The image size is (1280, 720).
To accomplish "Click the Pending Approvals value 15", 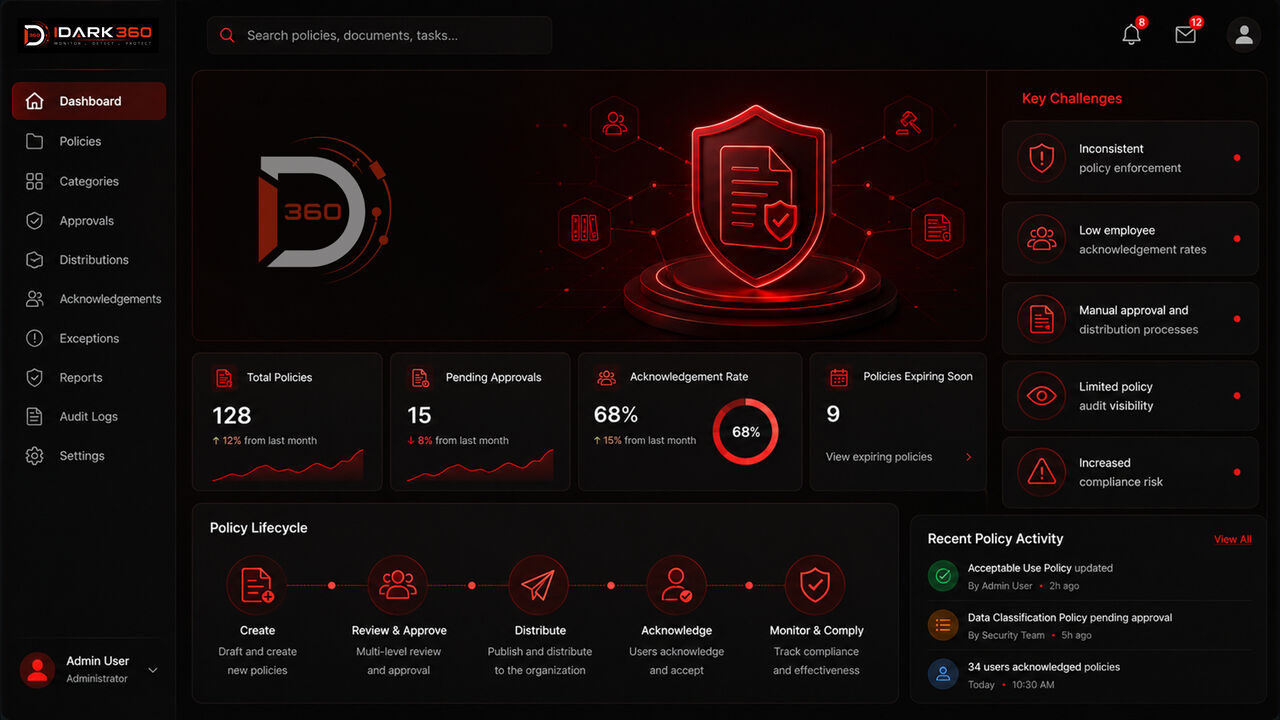I will 419,415.
